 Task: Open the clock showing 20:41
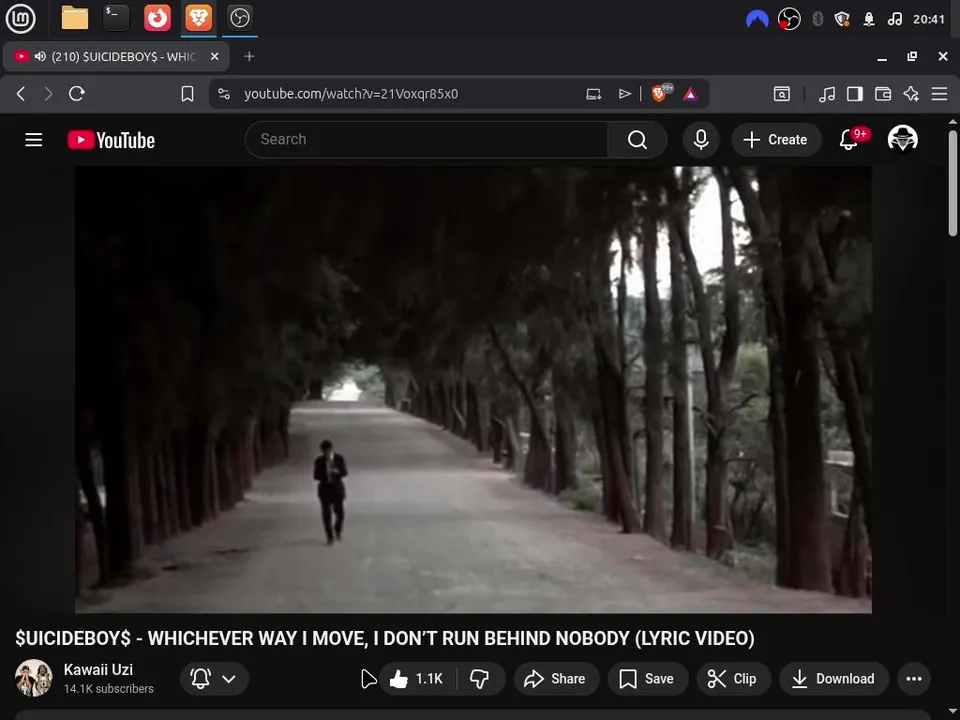coord(929,19)
